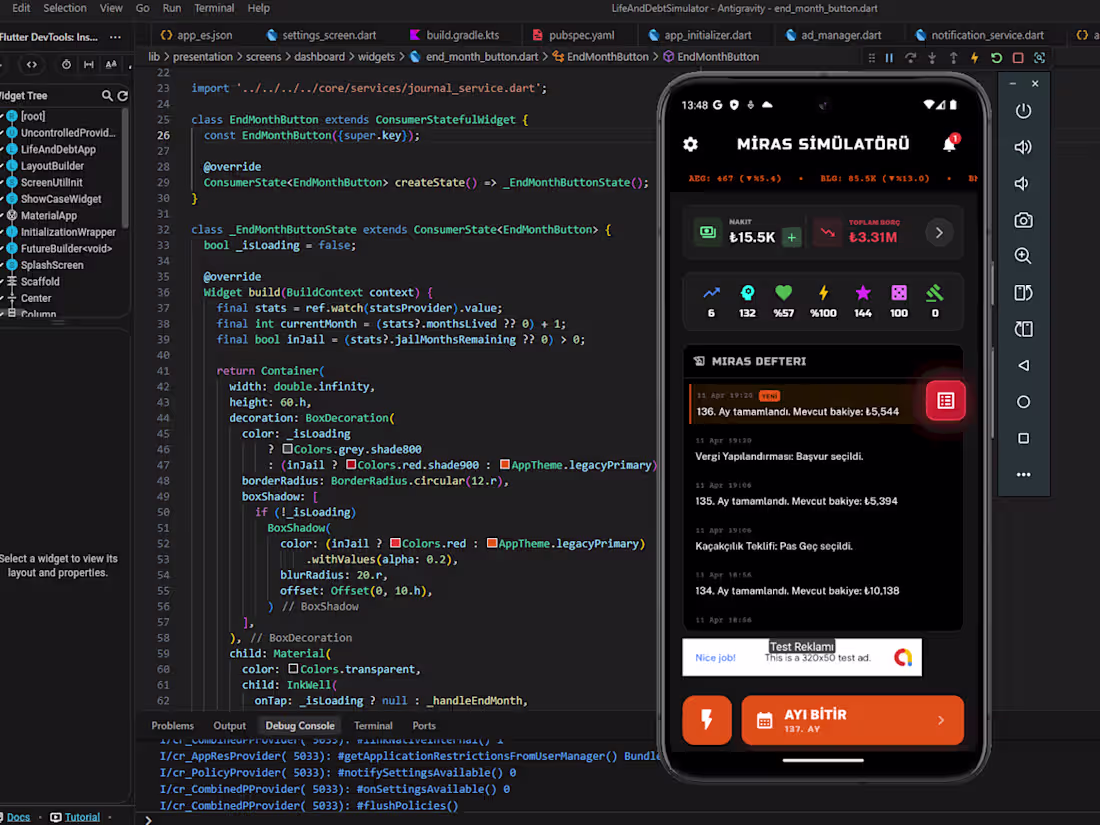Toggle the DevTools baselines text icon
This screenshot has width=1100, height=825.
pyautogui.click(x=111, y=65)
